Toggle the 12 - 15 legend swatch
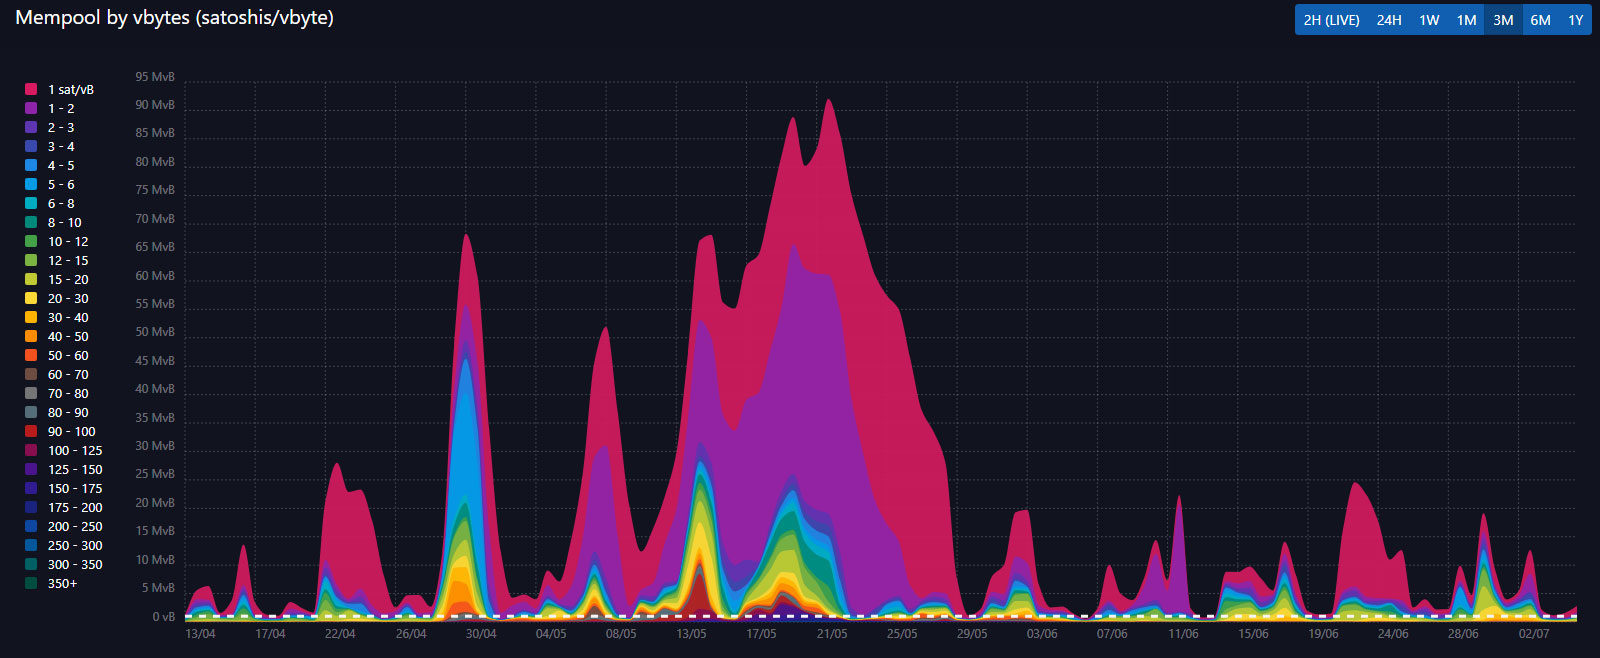The height and width of the screenshot is (658, 1600). tap(31, 260)
